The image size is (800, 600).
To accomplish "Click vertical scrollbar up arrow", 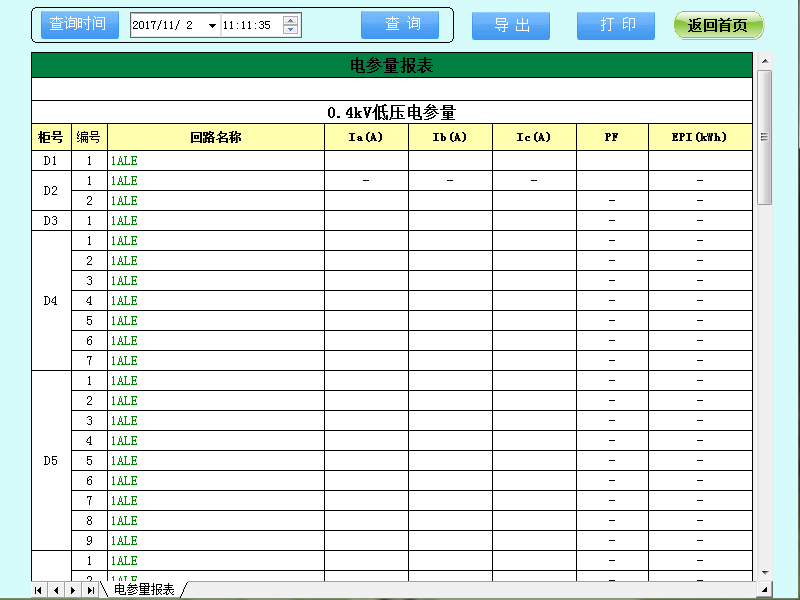I will point(764,61).
